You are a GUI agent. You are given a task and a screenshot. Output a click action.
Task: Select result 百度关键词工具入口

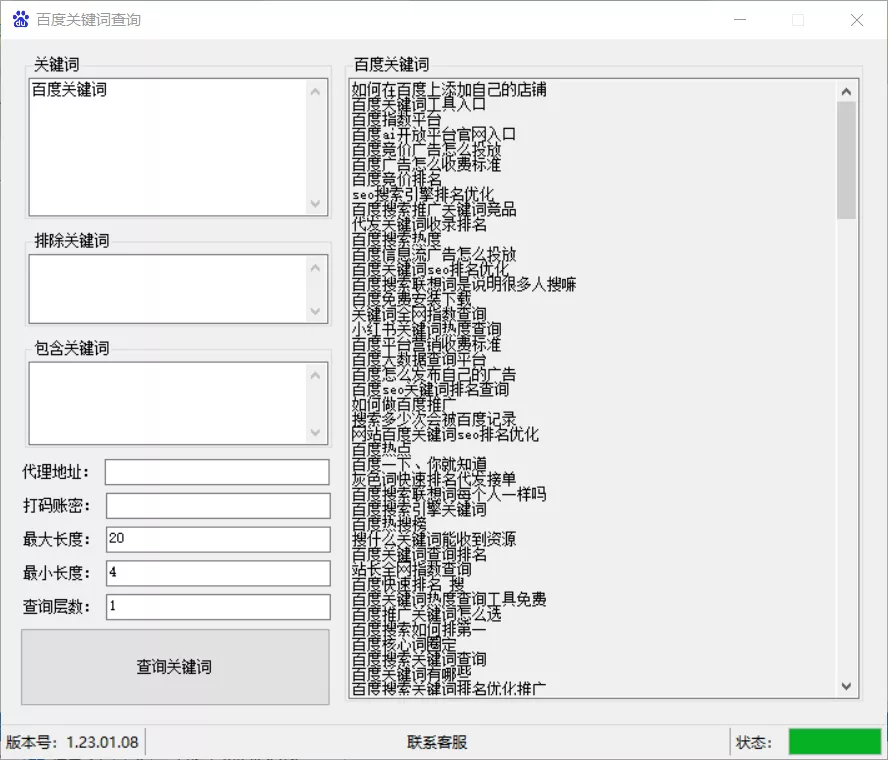(419, 104)
